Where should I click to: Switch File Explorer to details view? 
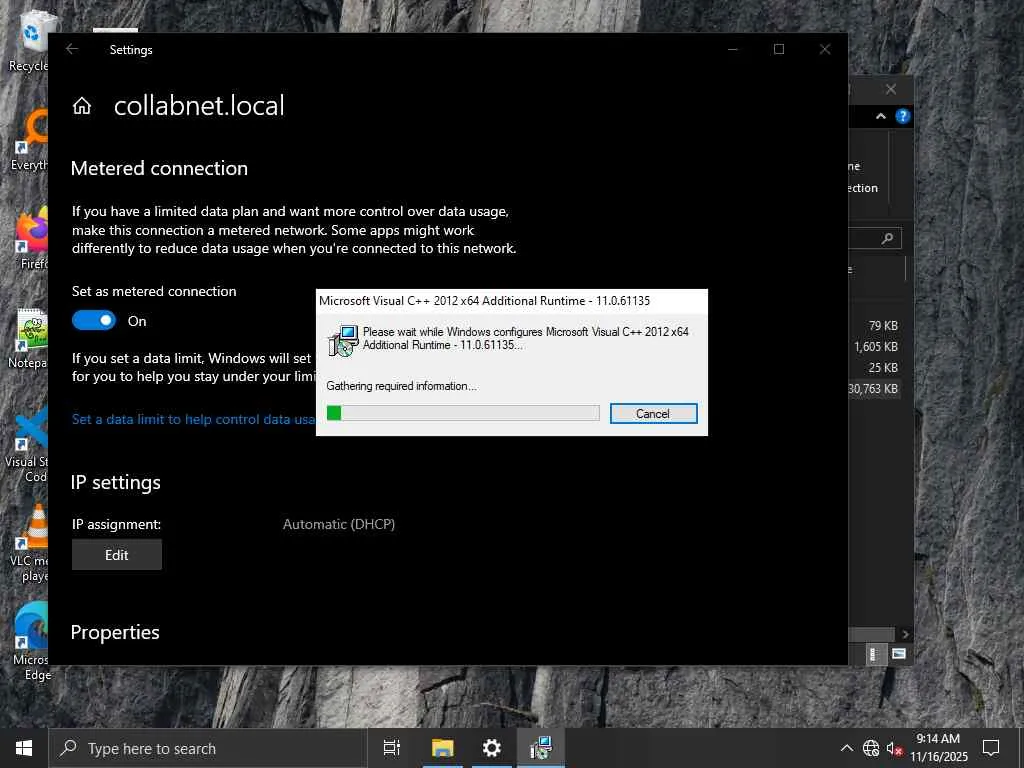point(874,654)
